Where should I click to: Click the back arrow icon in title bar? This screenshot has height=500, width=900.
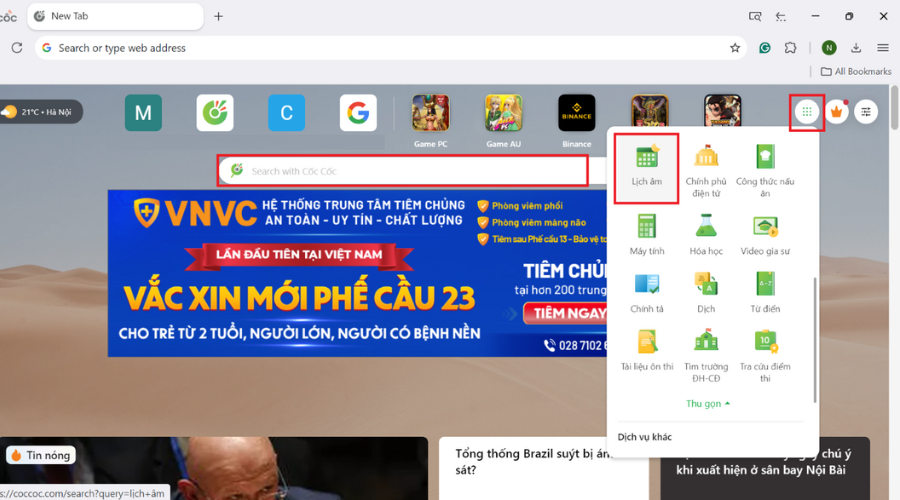pos(781,17)
